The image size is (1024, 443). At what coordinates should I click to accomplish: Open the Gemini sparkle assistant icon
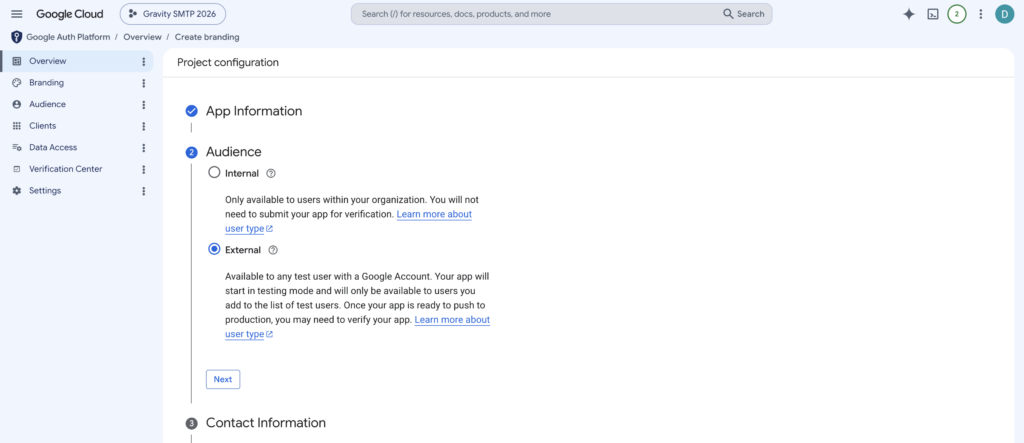pyautogui.click(x=908, y=14)
